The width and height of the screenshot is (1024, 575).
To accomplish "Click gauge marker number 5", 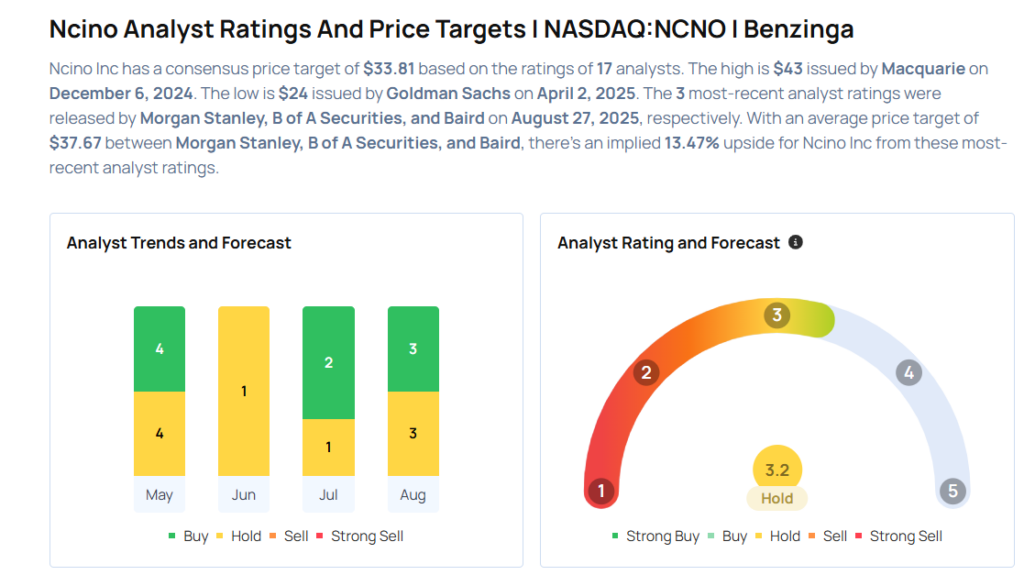I will point(952,491).
